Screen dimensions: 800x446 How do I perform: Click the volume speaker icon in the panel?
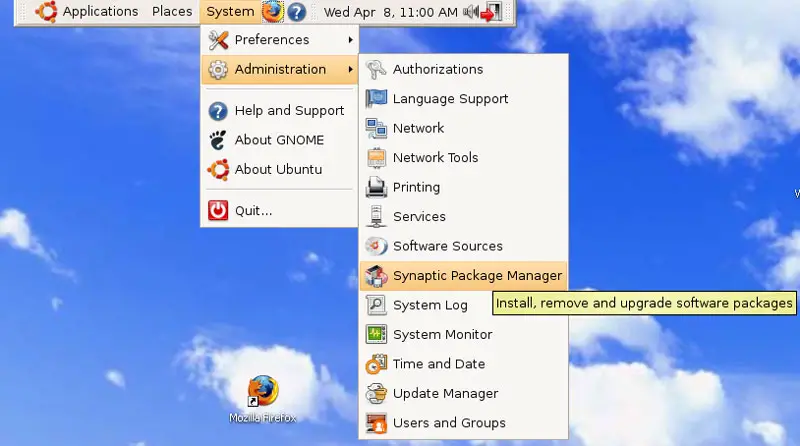(470, 12)
